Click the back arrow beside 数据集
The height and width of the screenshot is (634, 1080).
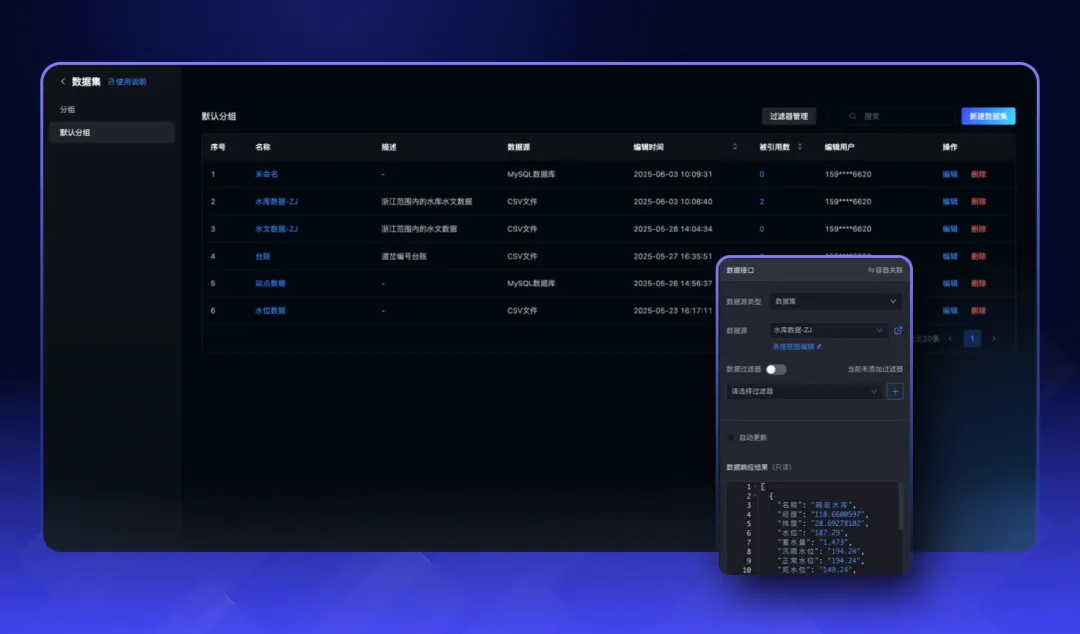pyautogui.click(x=63, y=82)
